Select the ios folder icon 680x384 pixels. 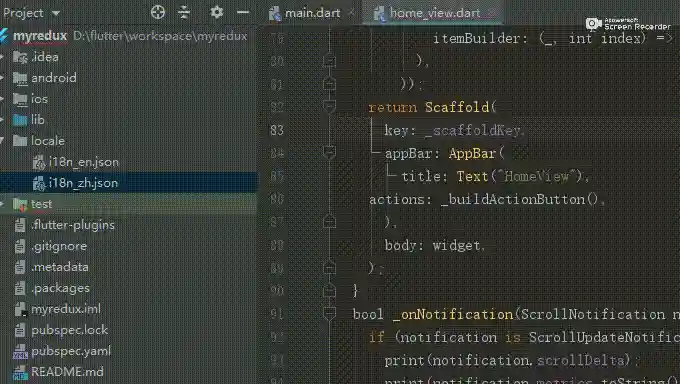(20, 99)
